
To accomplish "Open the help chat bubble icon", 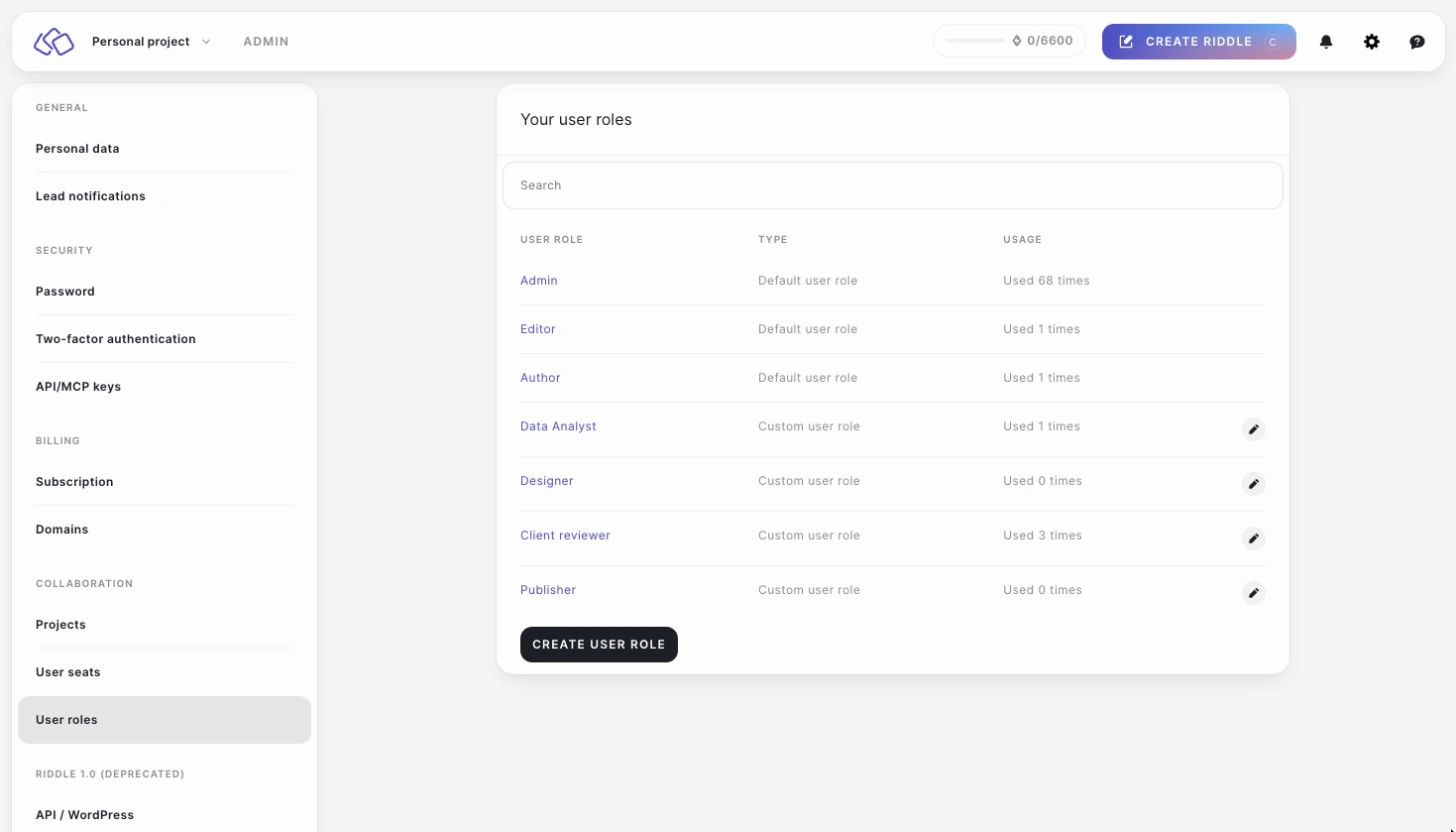I will (x=1417, y=42).
